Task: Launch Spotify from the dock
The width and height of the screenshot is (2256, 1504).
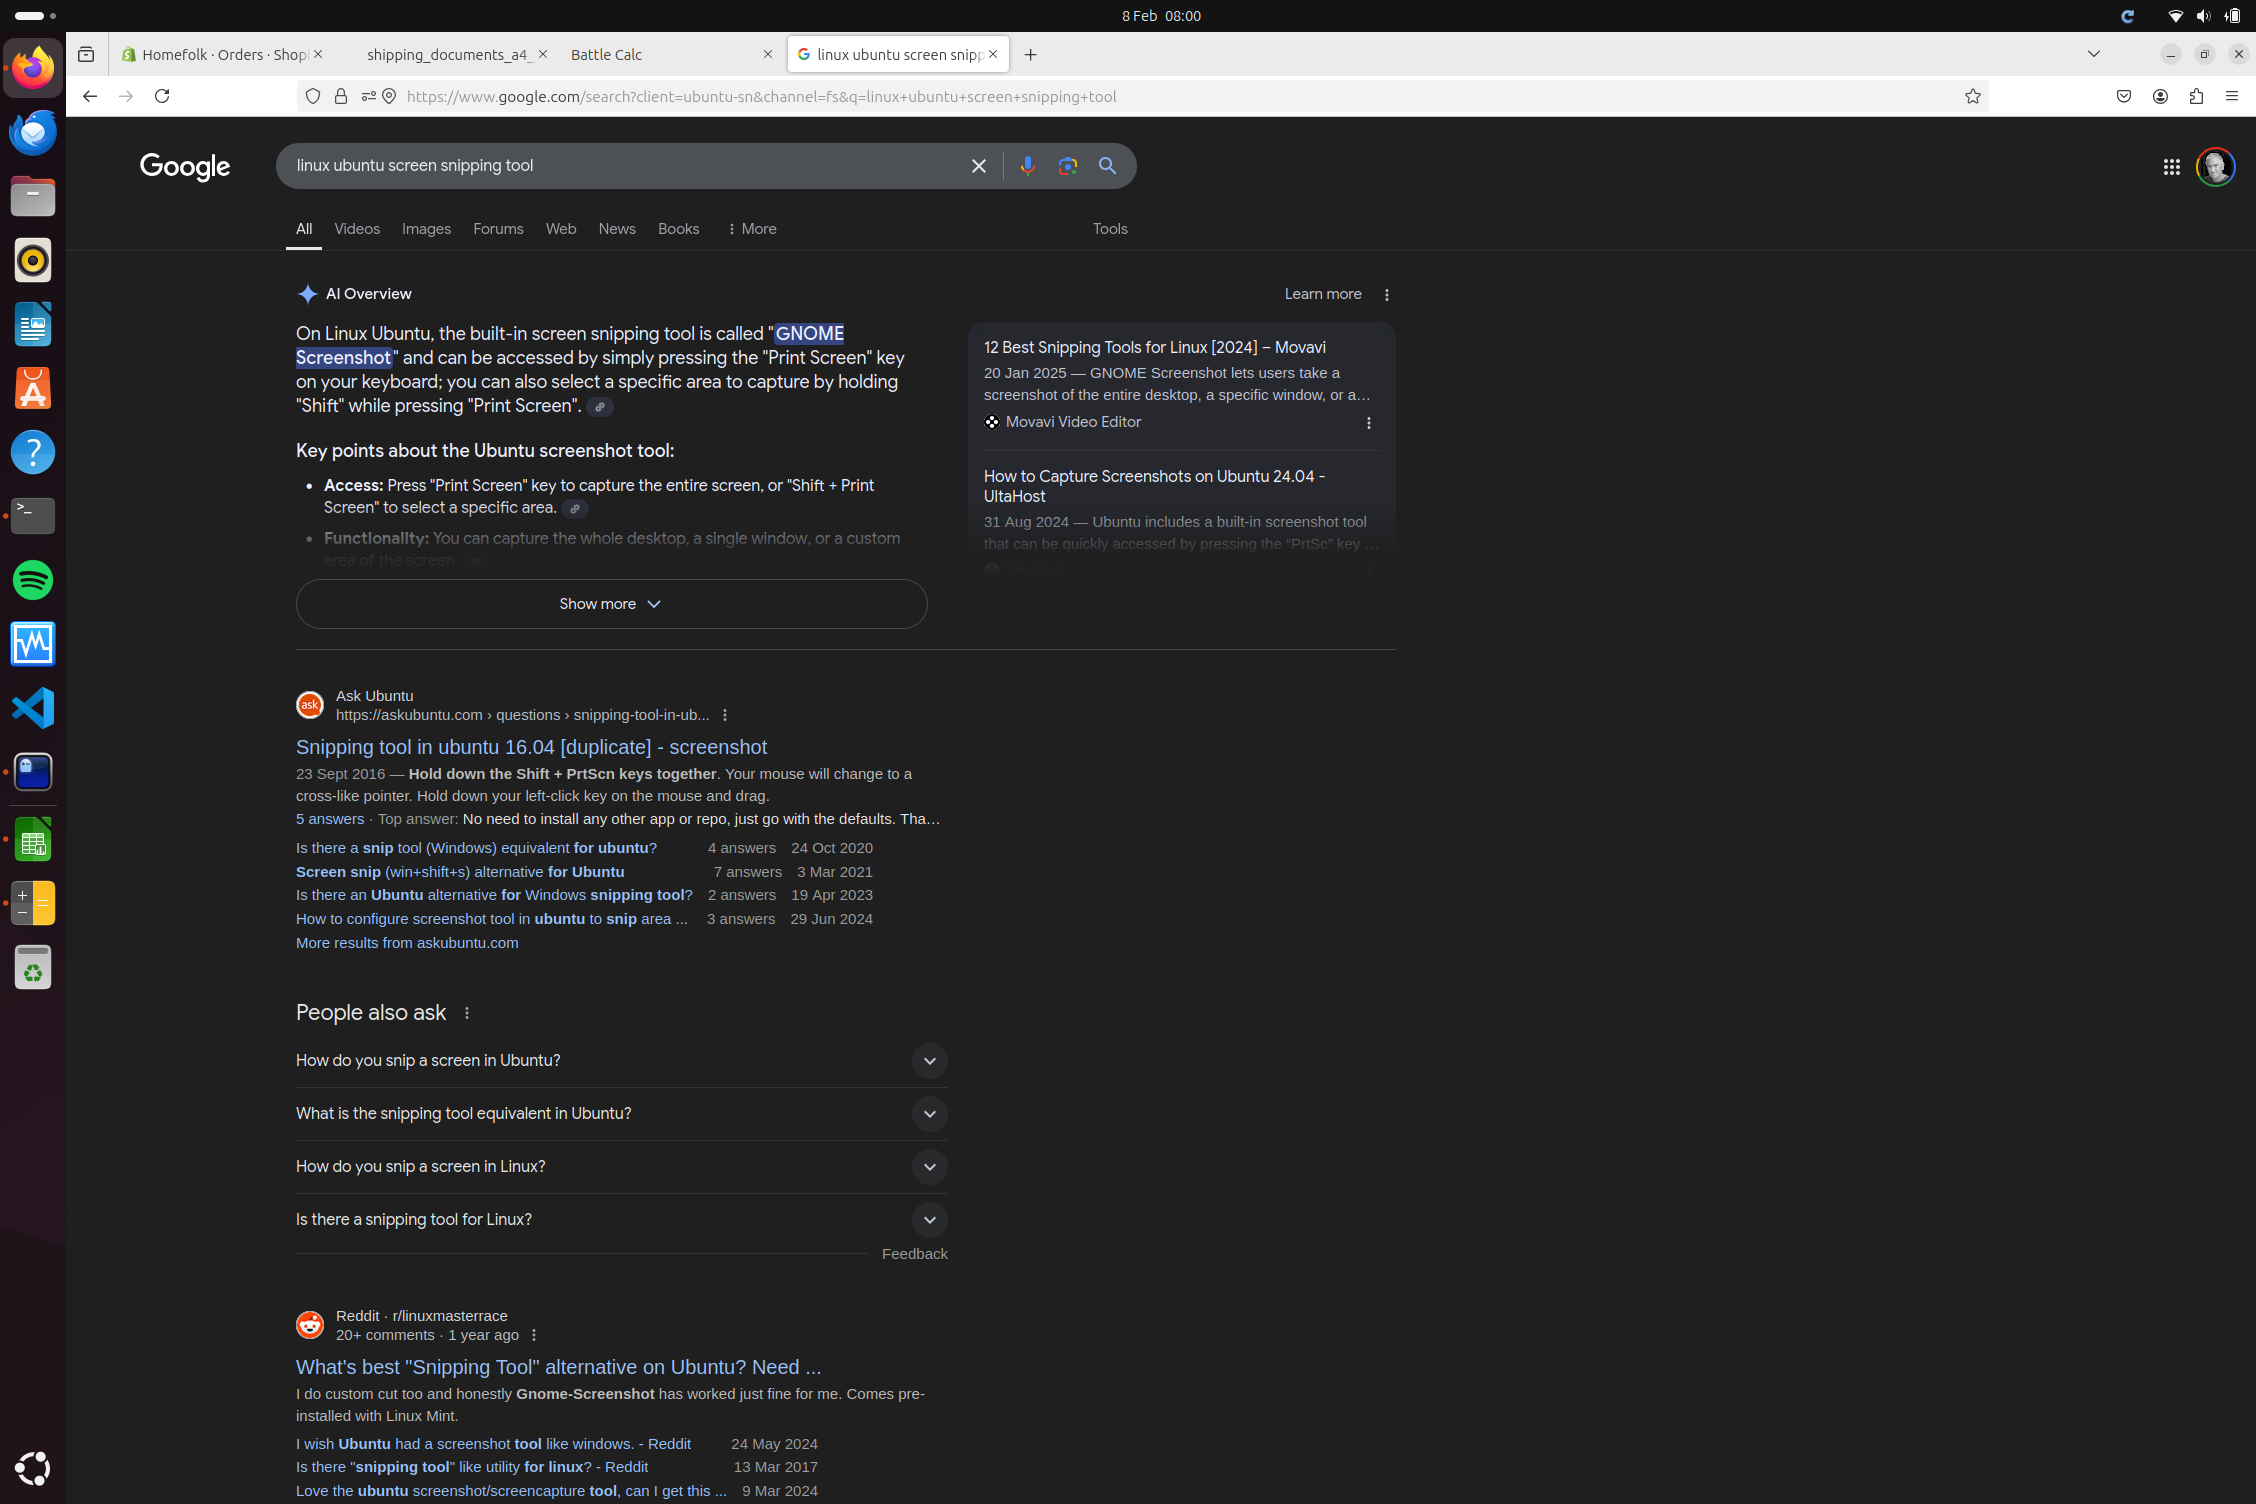Action: click(x=33, y=580)
